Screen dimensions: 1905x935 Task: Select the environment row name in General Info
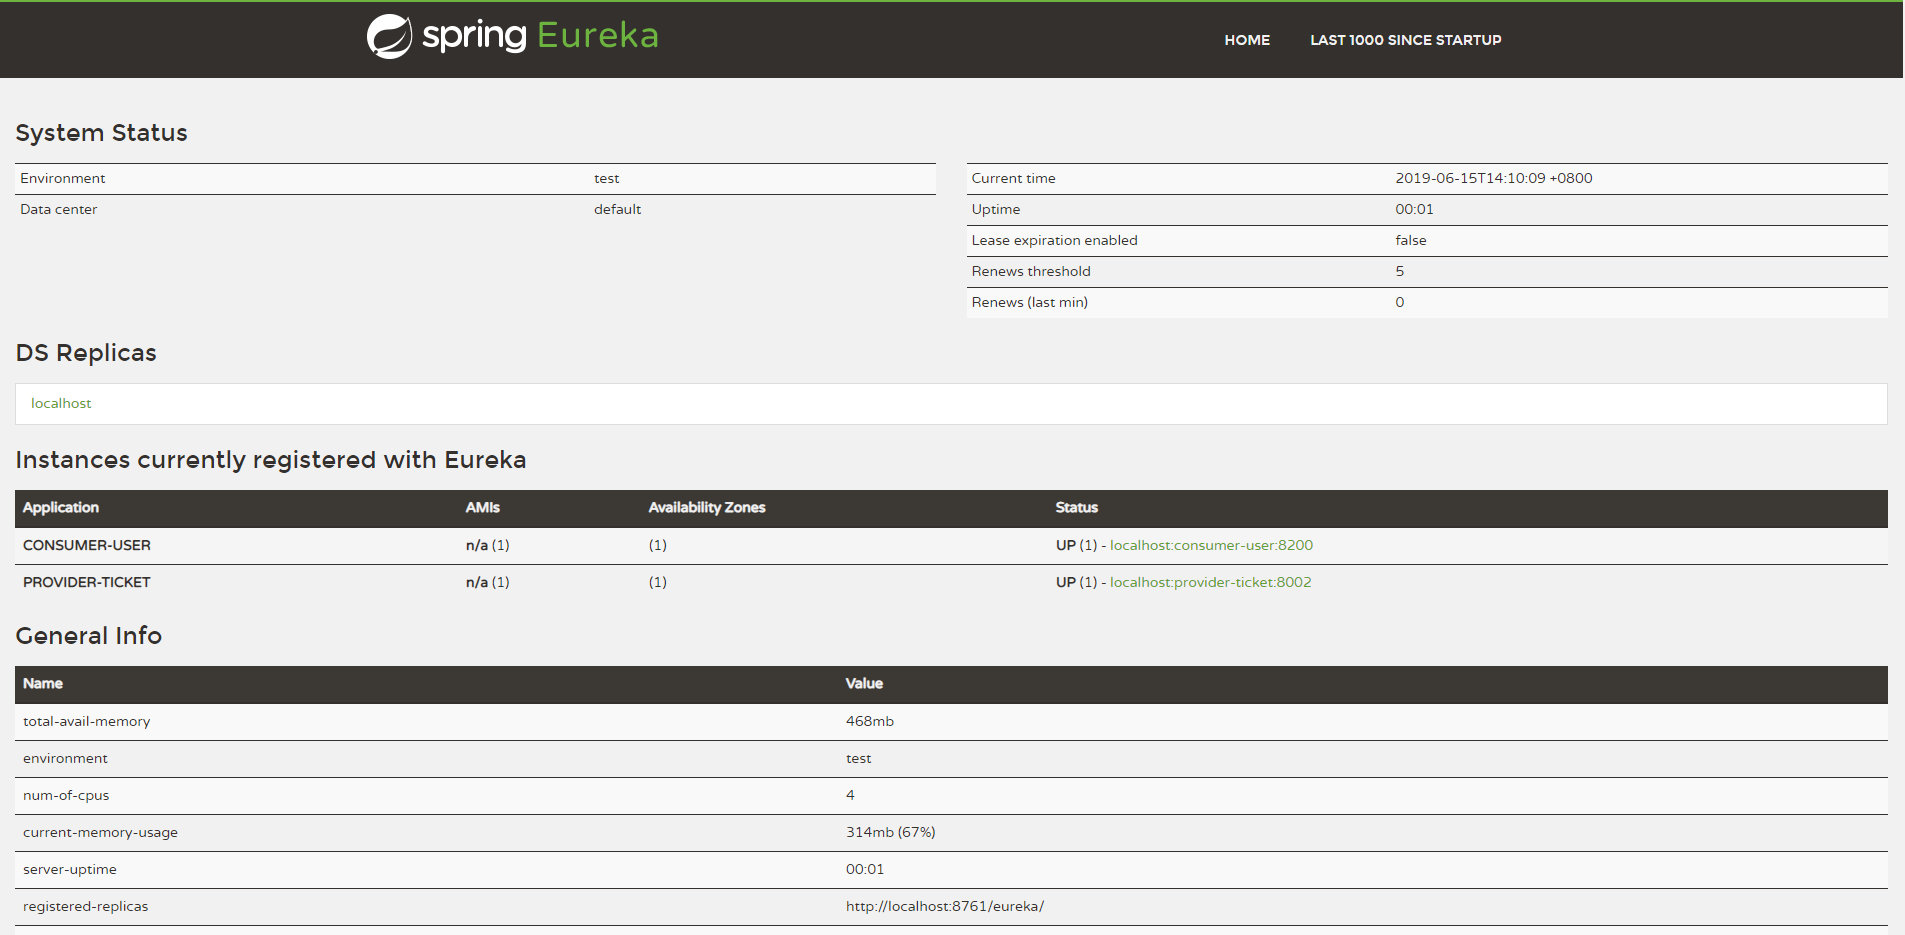(65, 758)
